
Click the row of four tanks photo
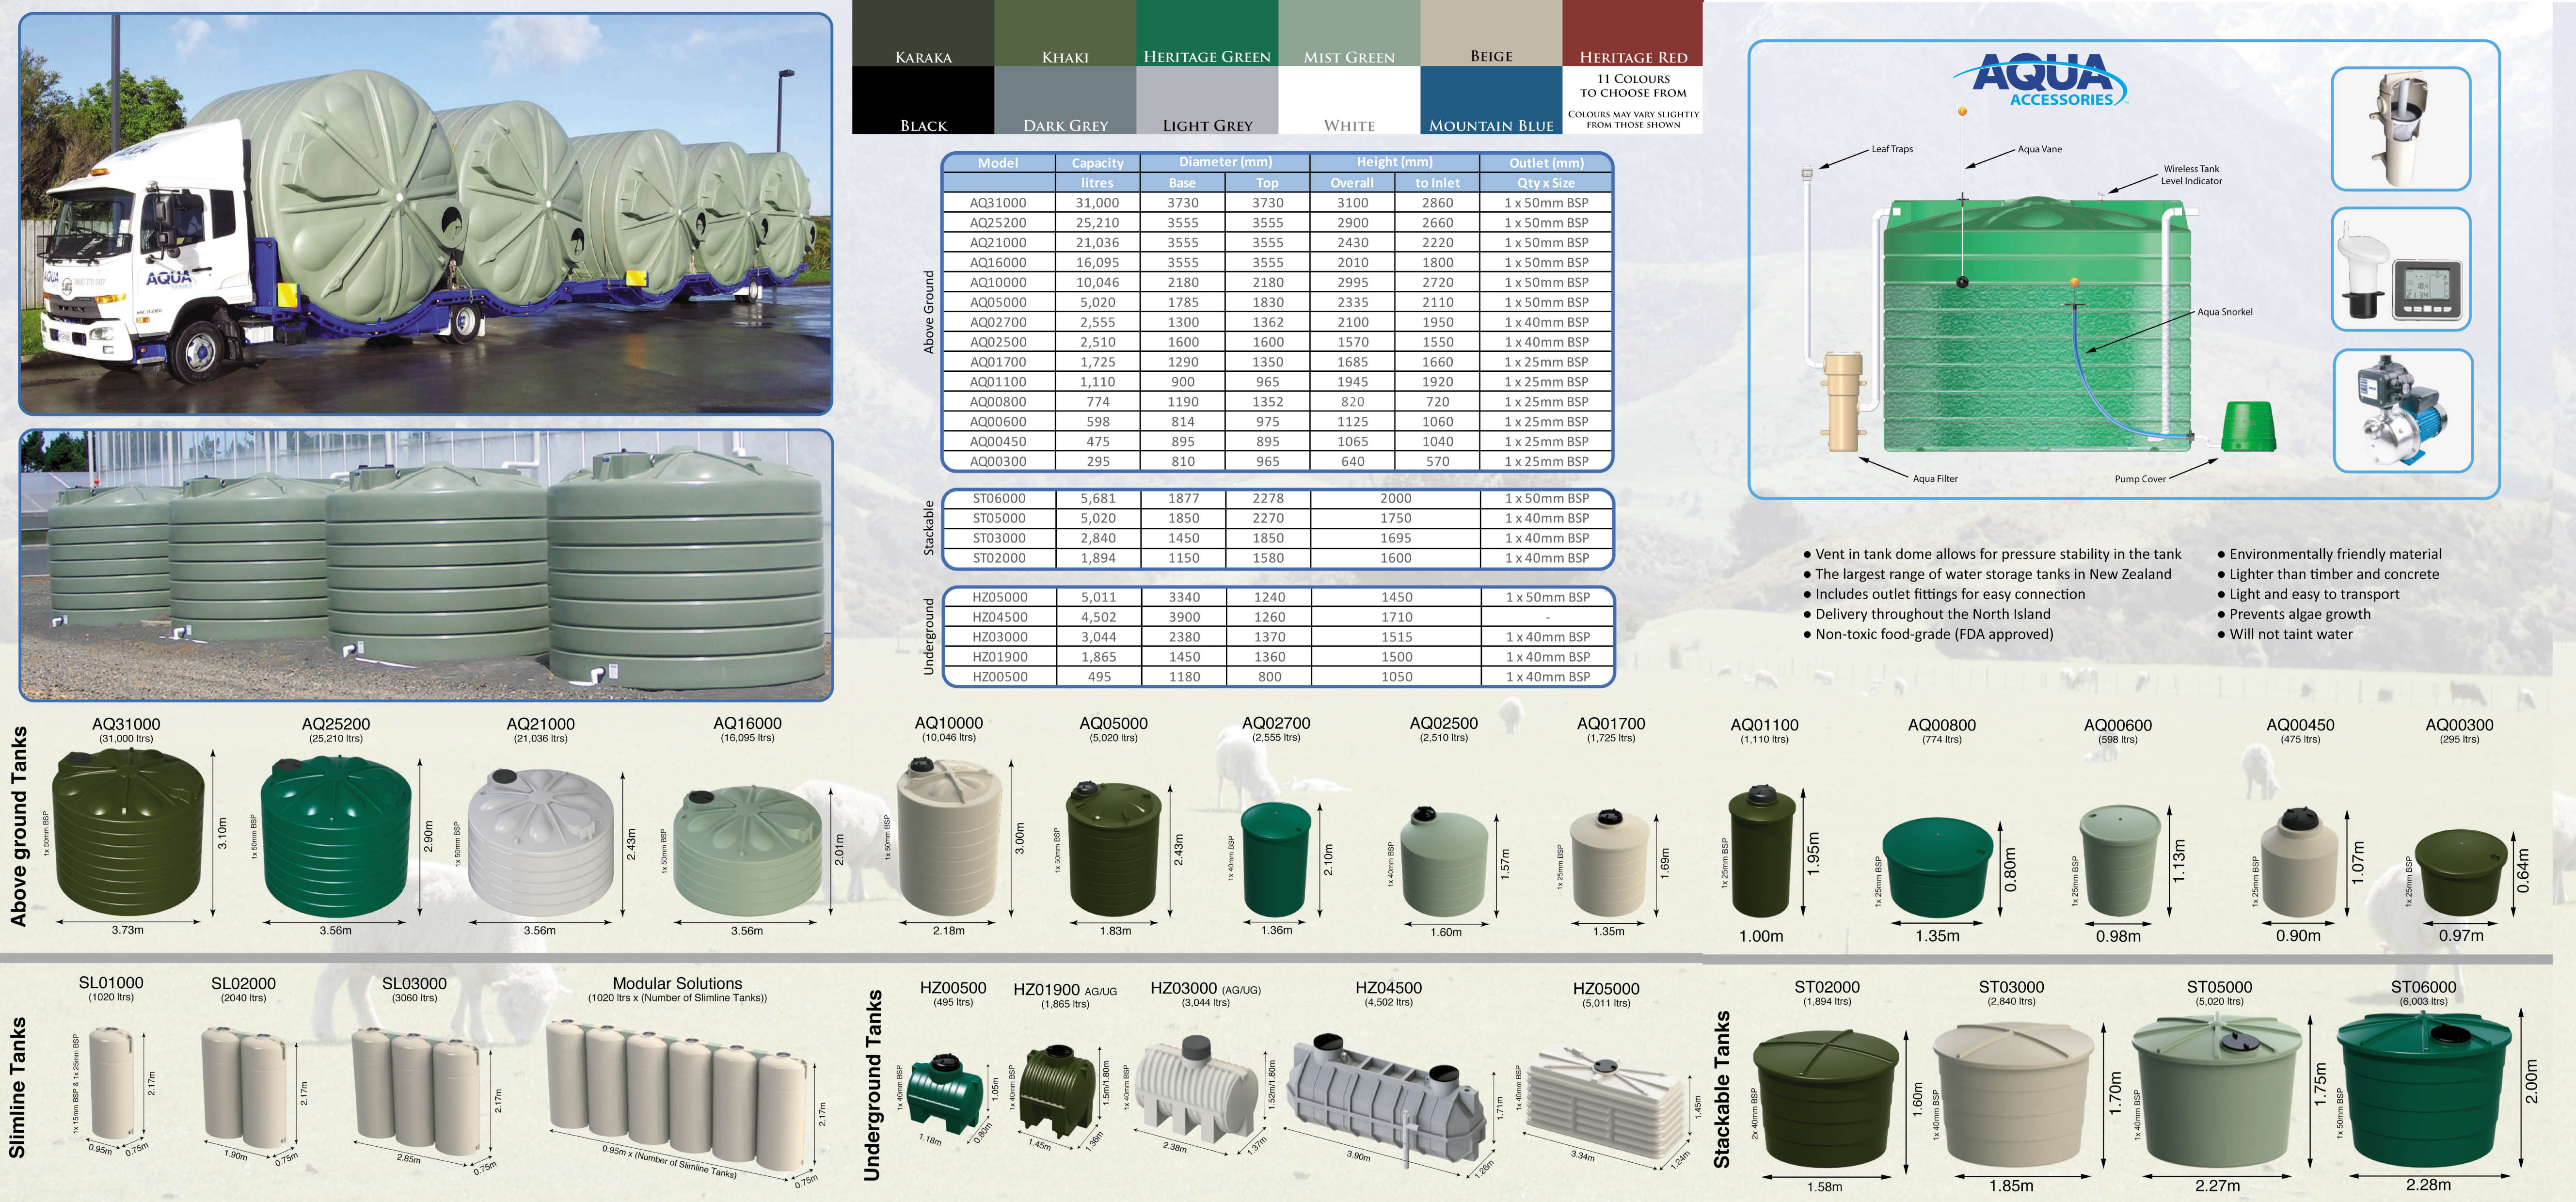pos(426,565)
